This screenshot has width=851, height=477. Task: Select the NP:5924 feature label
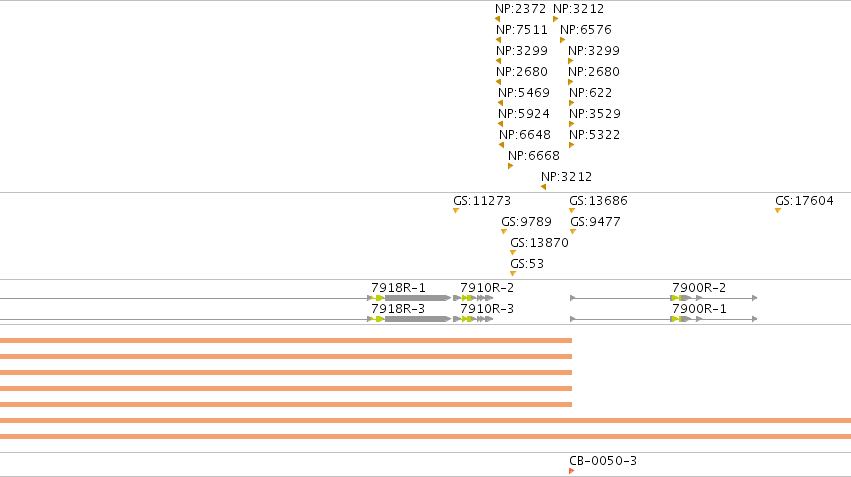point(524,114)
